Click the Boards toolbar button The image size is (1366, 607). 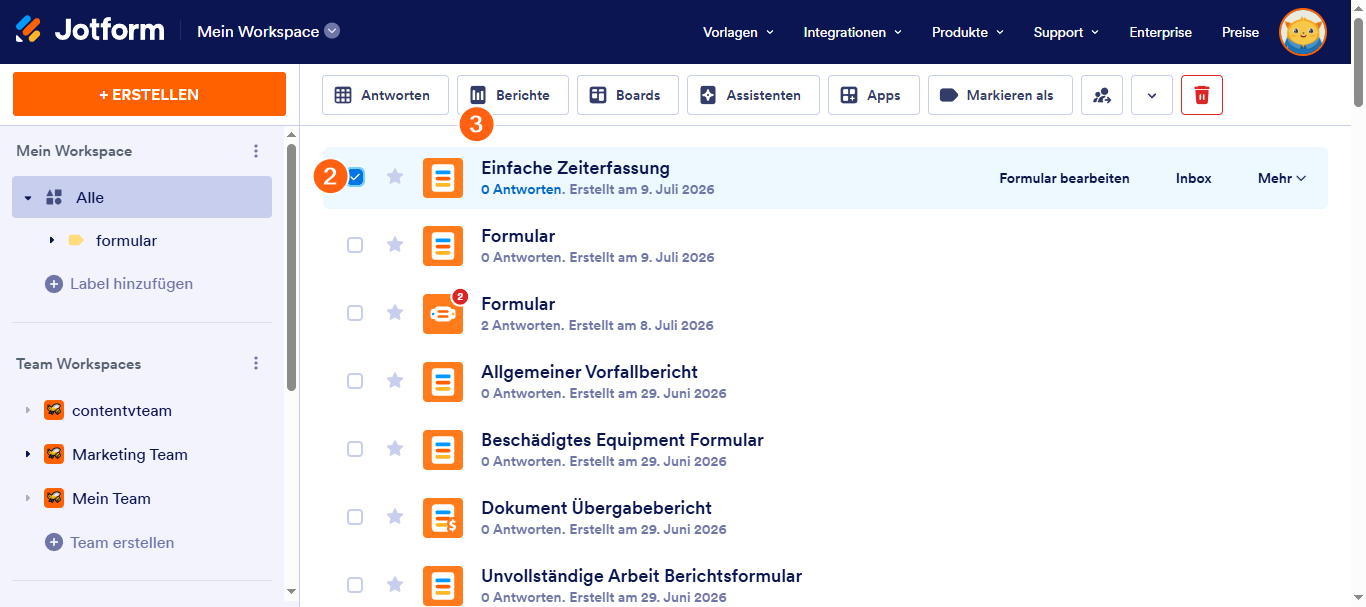(x=628, y=95)
